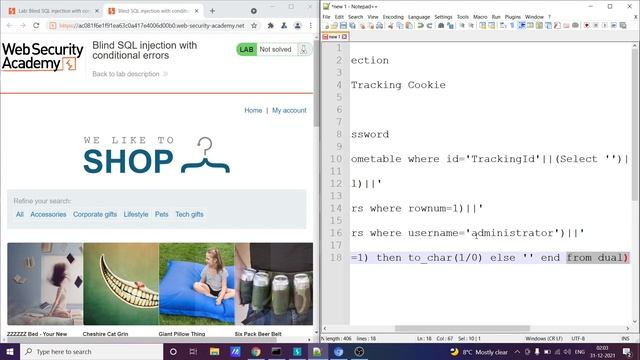Start macro recording with red record icon

coord(587,25)
